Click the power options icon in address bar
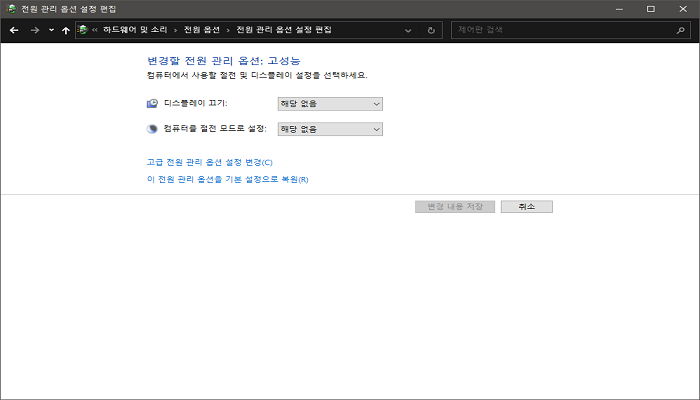This screenshot has height=400, width=700. (83, 31)
